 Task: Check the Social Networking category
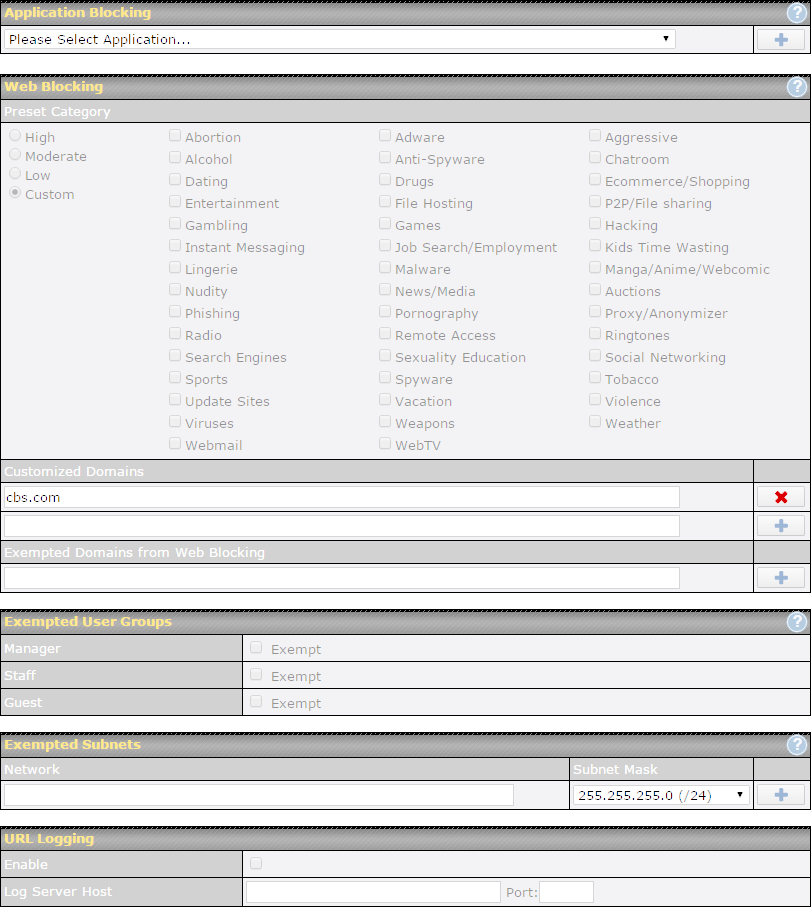coord(595,355)
